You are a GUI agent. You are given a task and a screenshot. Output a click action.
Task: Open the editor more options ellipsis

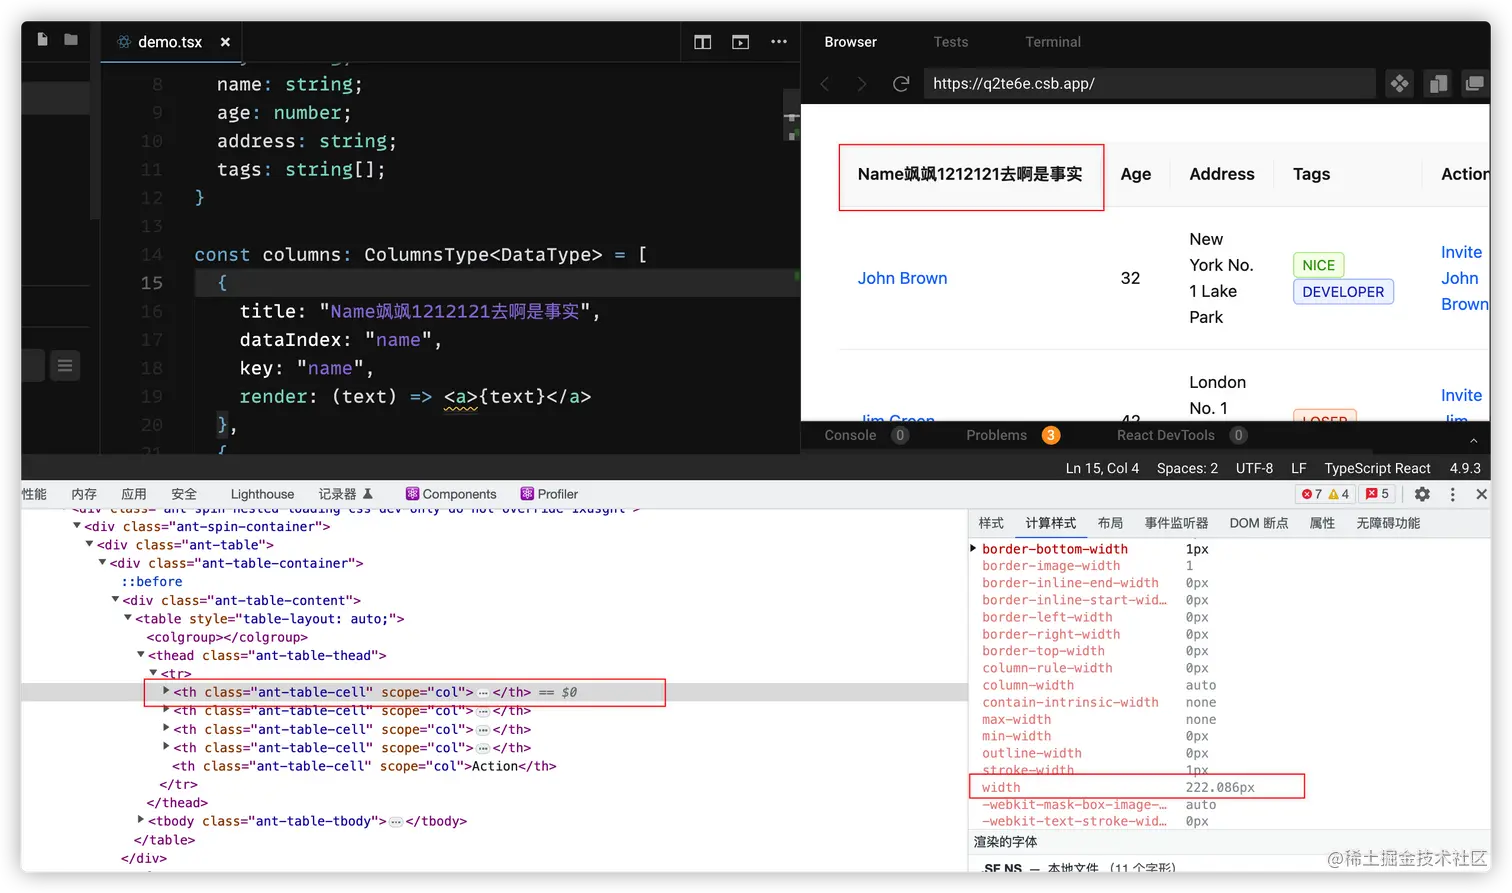[x=779, y=42]
